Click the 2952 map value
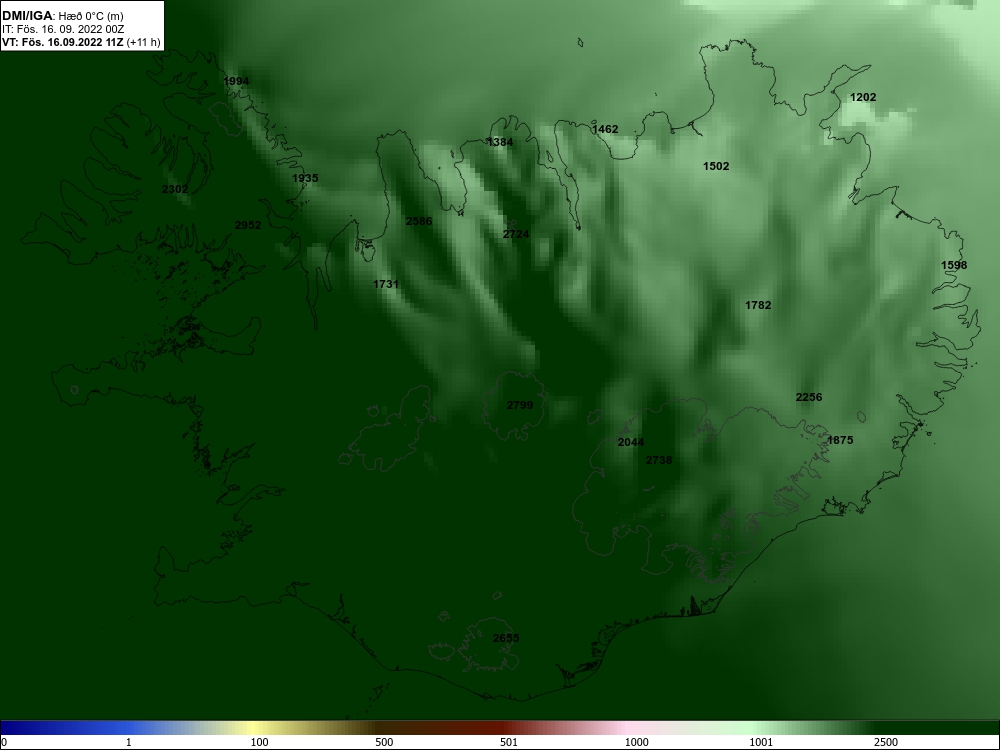Viewport: 1000px width, 750px height. point(247,225)
